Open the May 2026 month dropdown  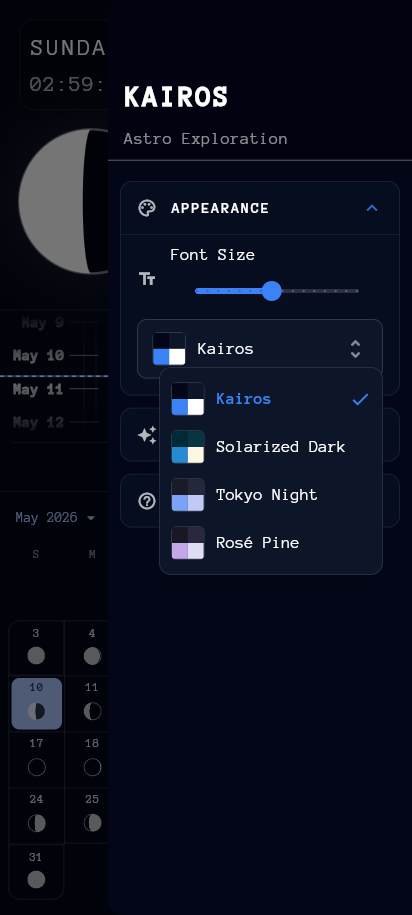[55, 518]
